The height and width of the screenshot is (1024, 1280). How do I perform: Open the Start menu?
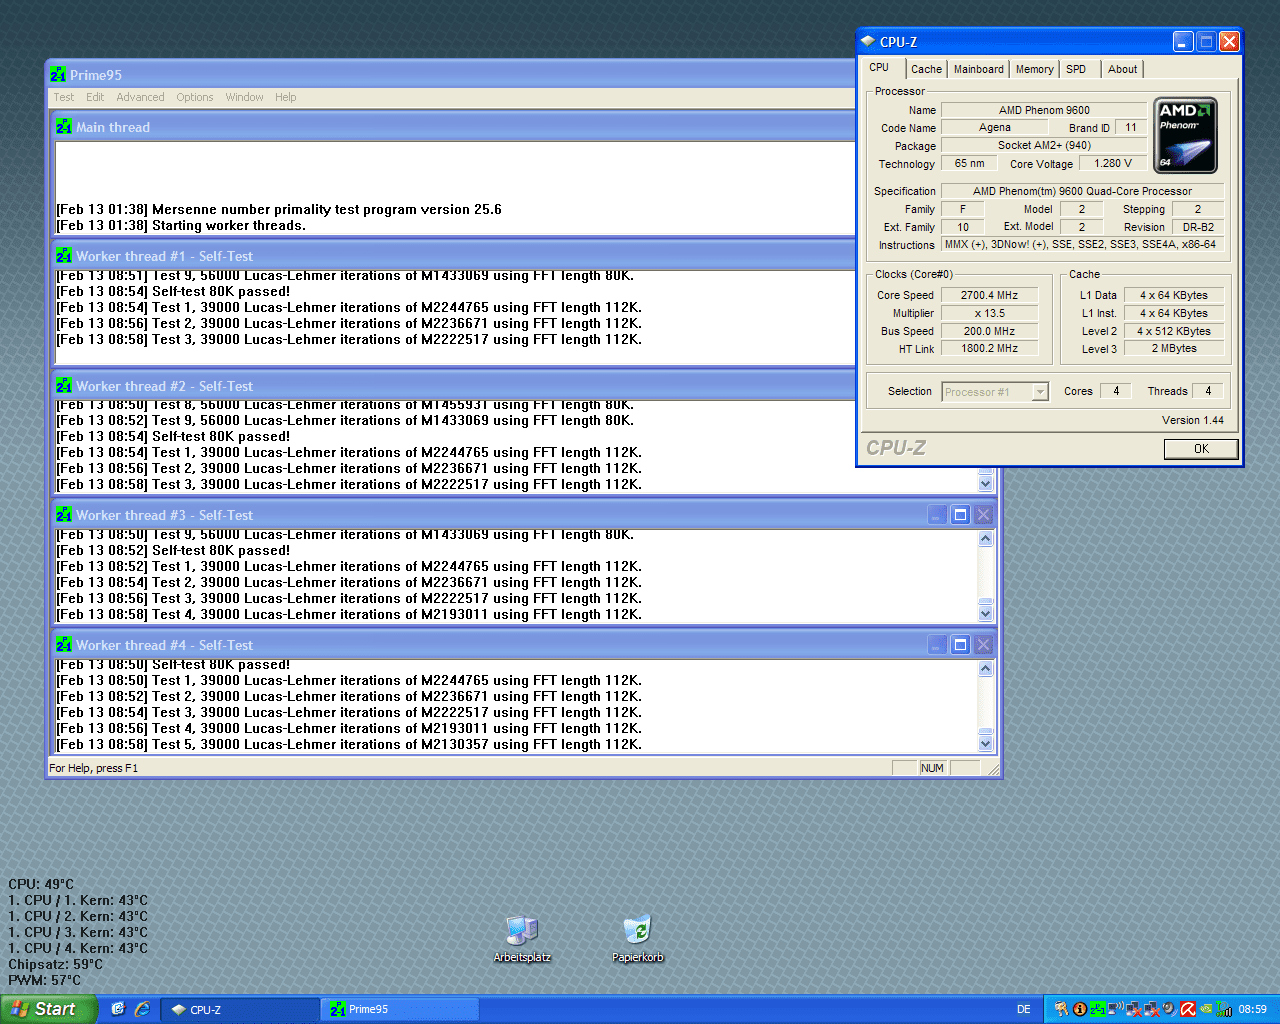pyautogui.click(x=48, y=1009)
